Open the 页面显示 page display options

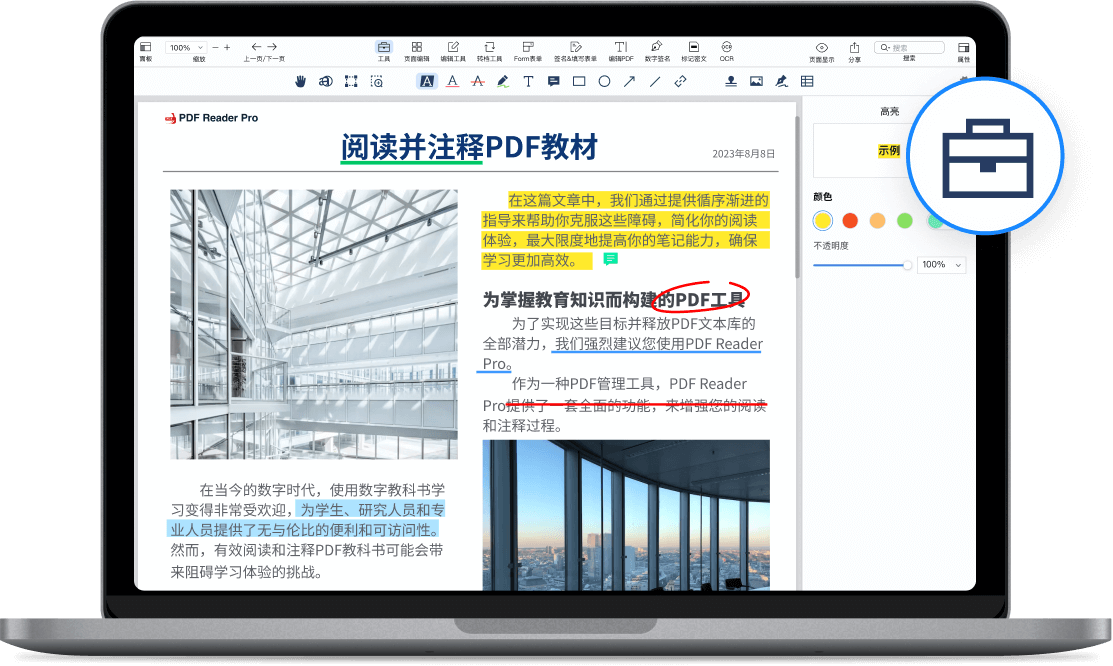click(821, 48)
